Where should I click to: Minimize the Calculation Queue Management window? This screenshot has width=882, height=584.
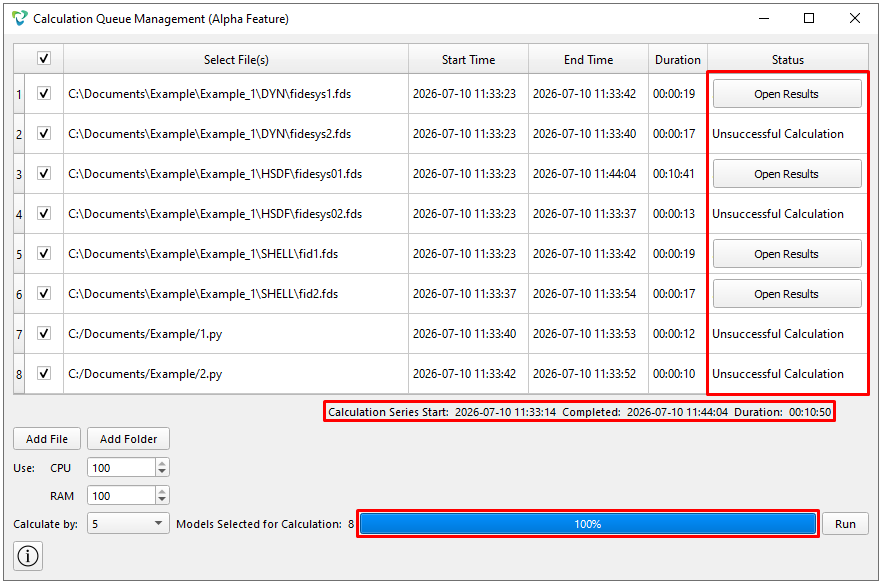764,18
